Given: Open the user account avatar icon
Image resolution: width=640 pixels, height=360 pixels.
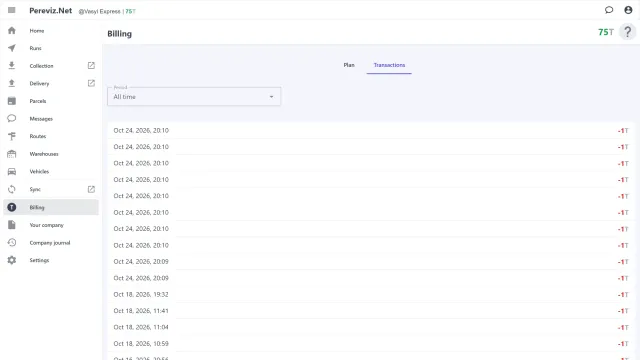Looking at the screenshot, I should pyautogui.click(x=628, y=10).
